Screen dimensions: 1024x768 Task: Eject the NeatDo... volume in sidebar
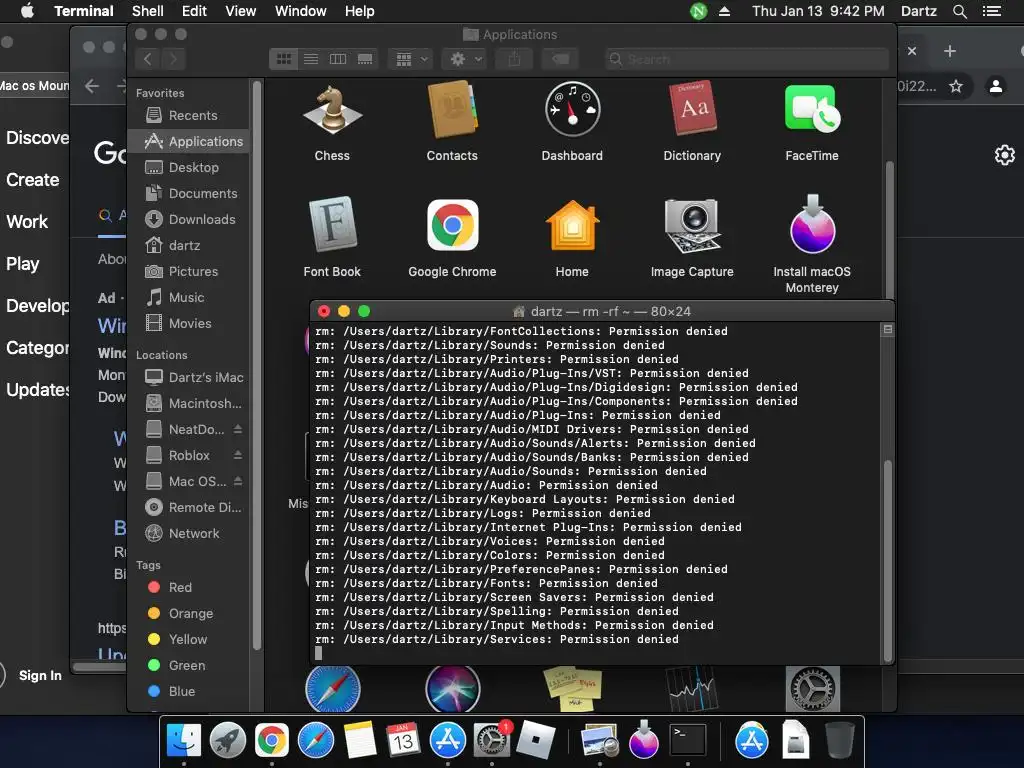click(238, 429)
